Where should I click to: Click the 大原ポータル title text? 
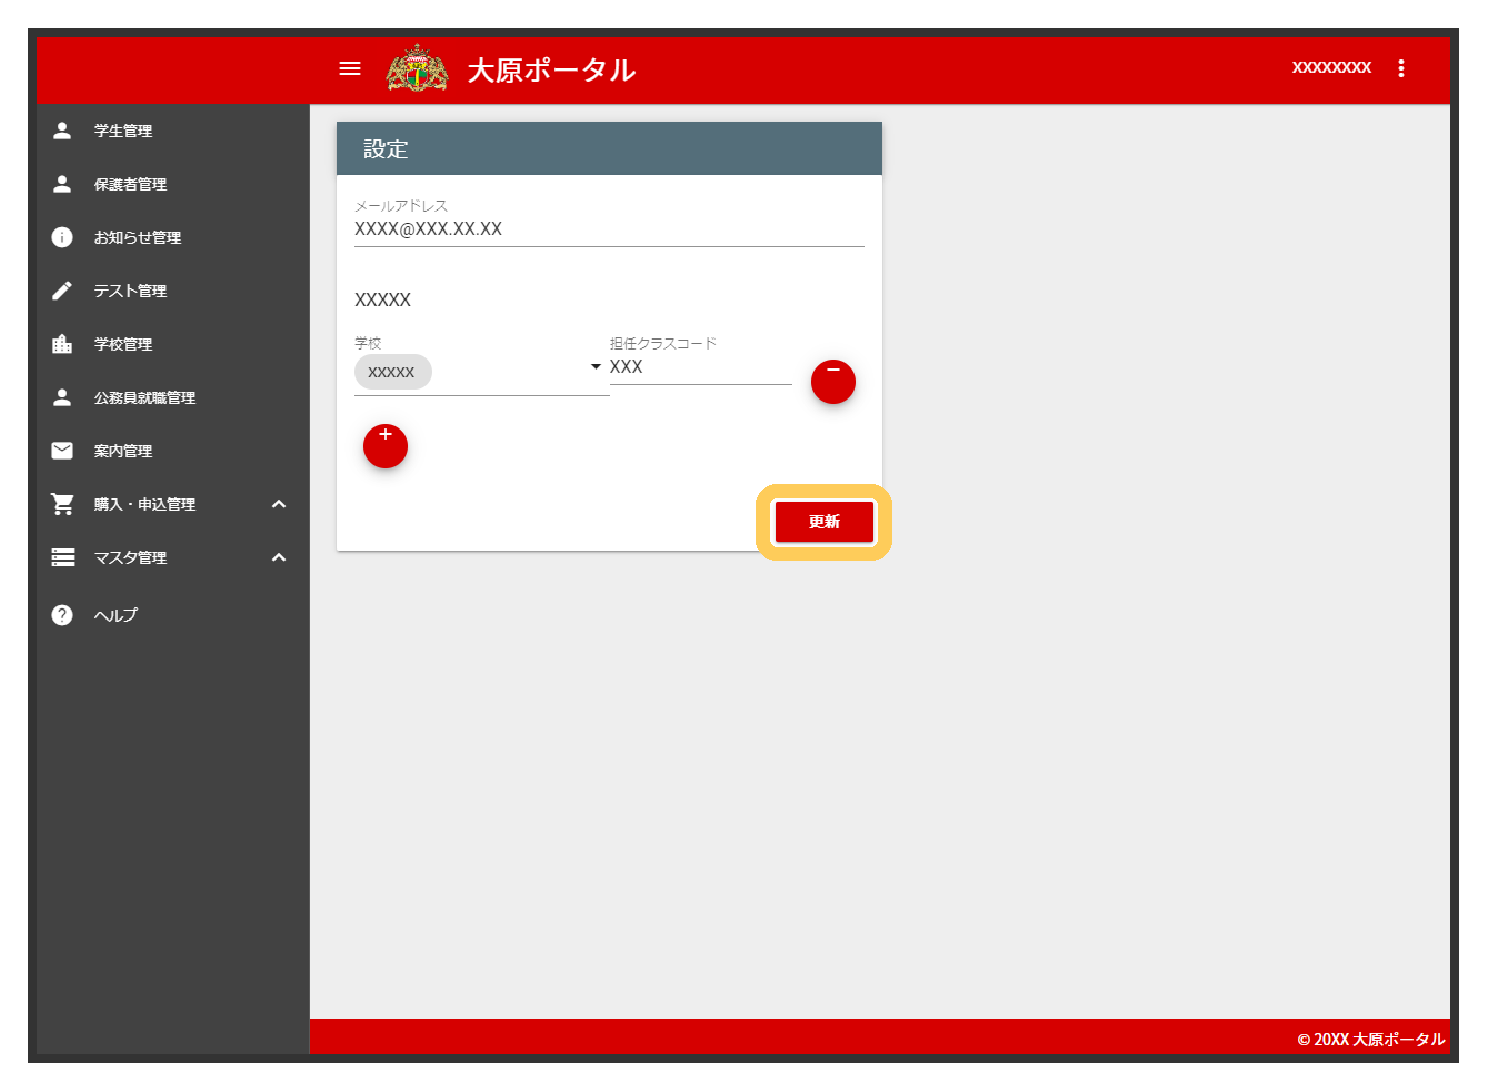click(551, 70)
